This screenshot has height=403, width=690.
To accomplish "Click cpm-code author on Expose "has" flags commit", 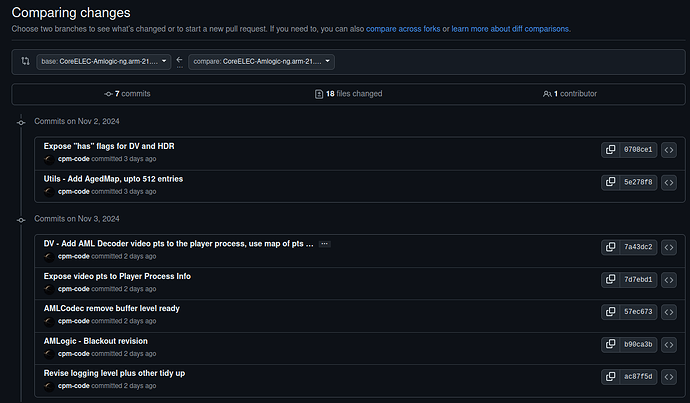I will point(74,158).
